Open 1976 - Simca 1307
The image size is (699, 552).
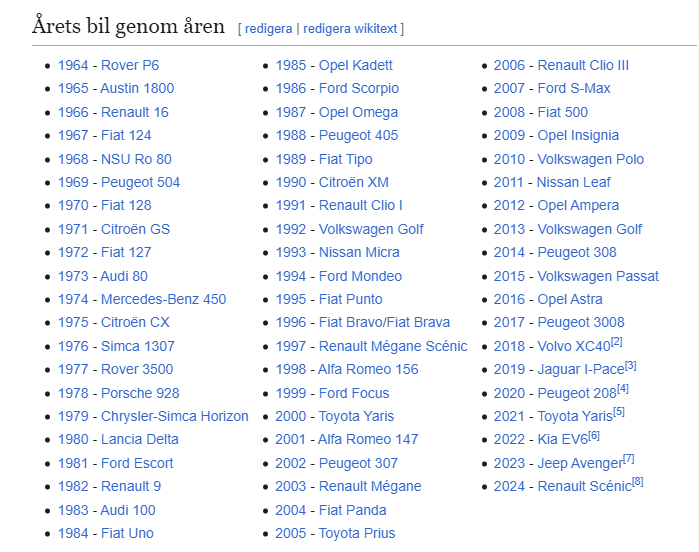coord(116,346)
